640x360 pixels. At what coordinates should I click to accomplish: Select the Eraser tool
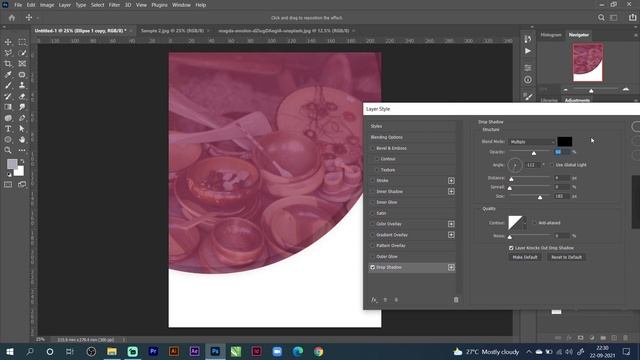tap(22, 96)
